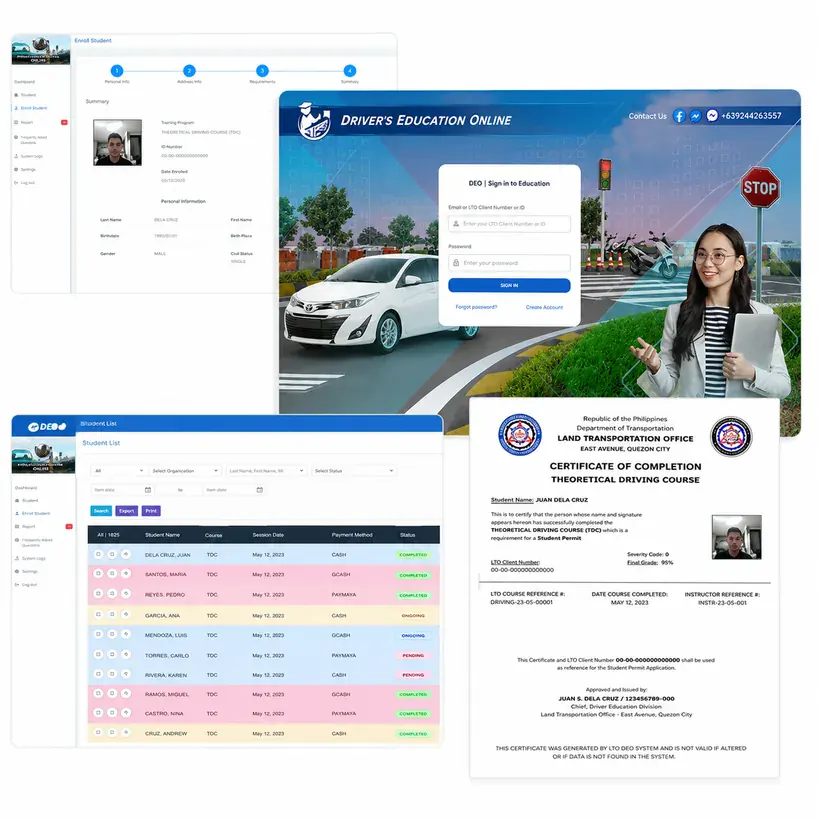Click the student photo on the certificate
Screen dimensions: 820x820
(x=736, y=537)
